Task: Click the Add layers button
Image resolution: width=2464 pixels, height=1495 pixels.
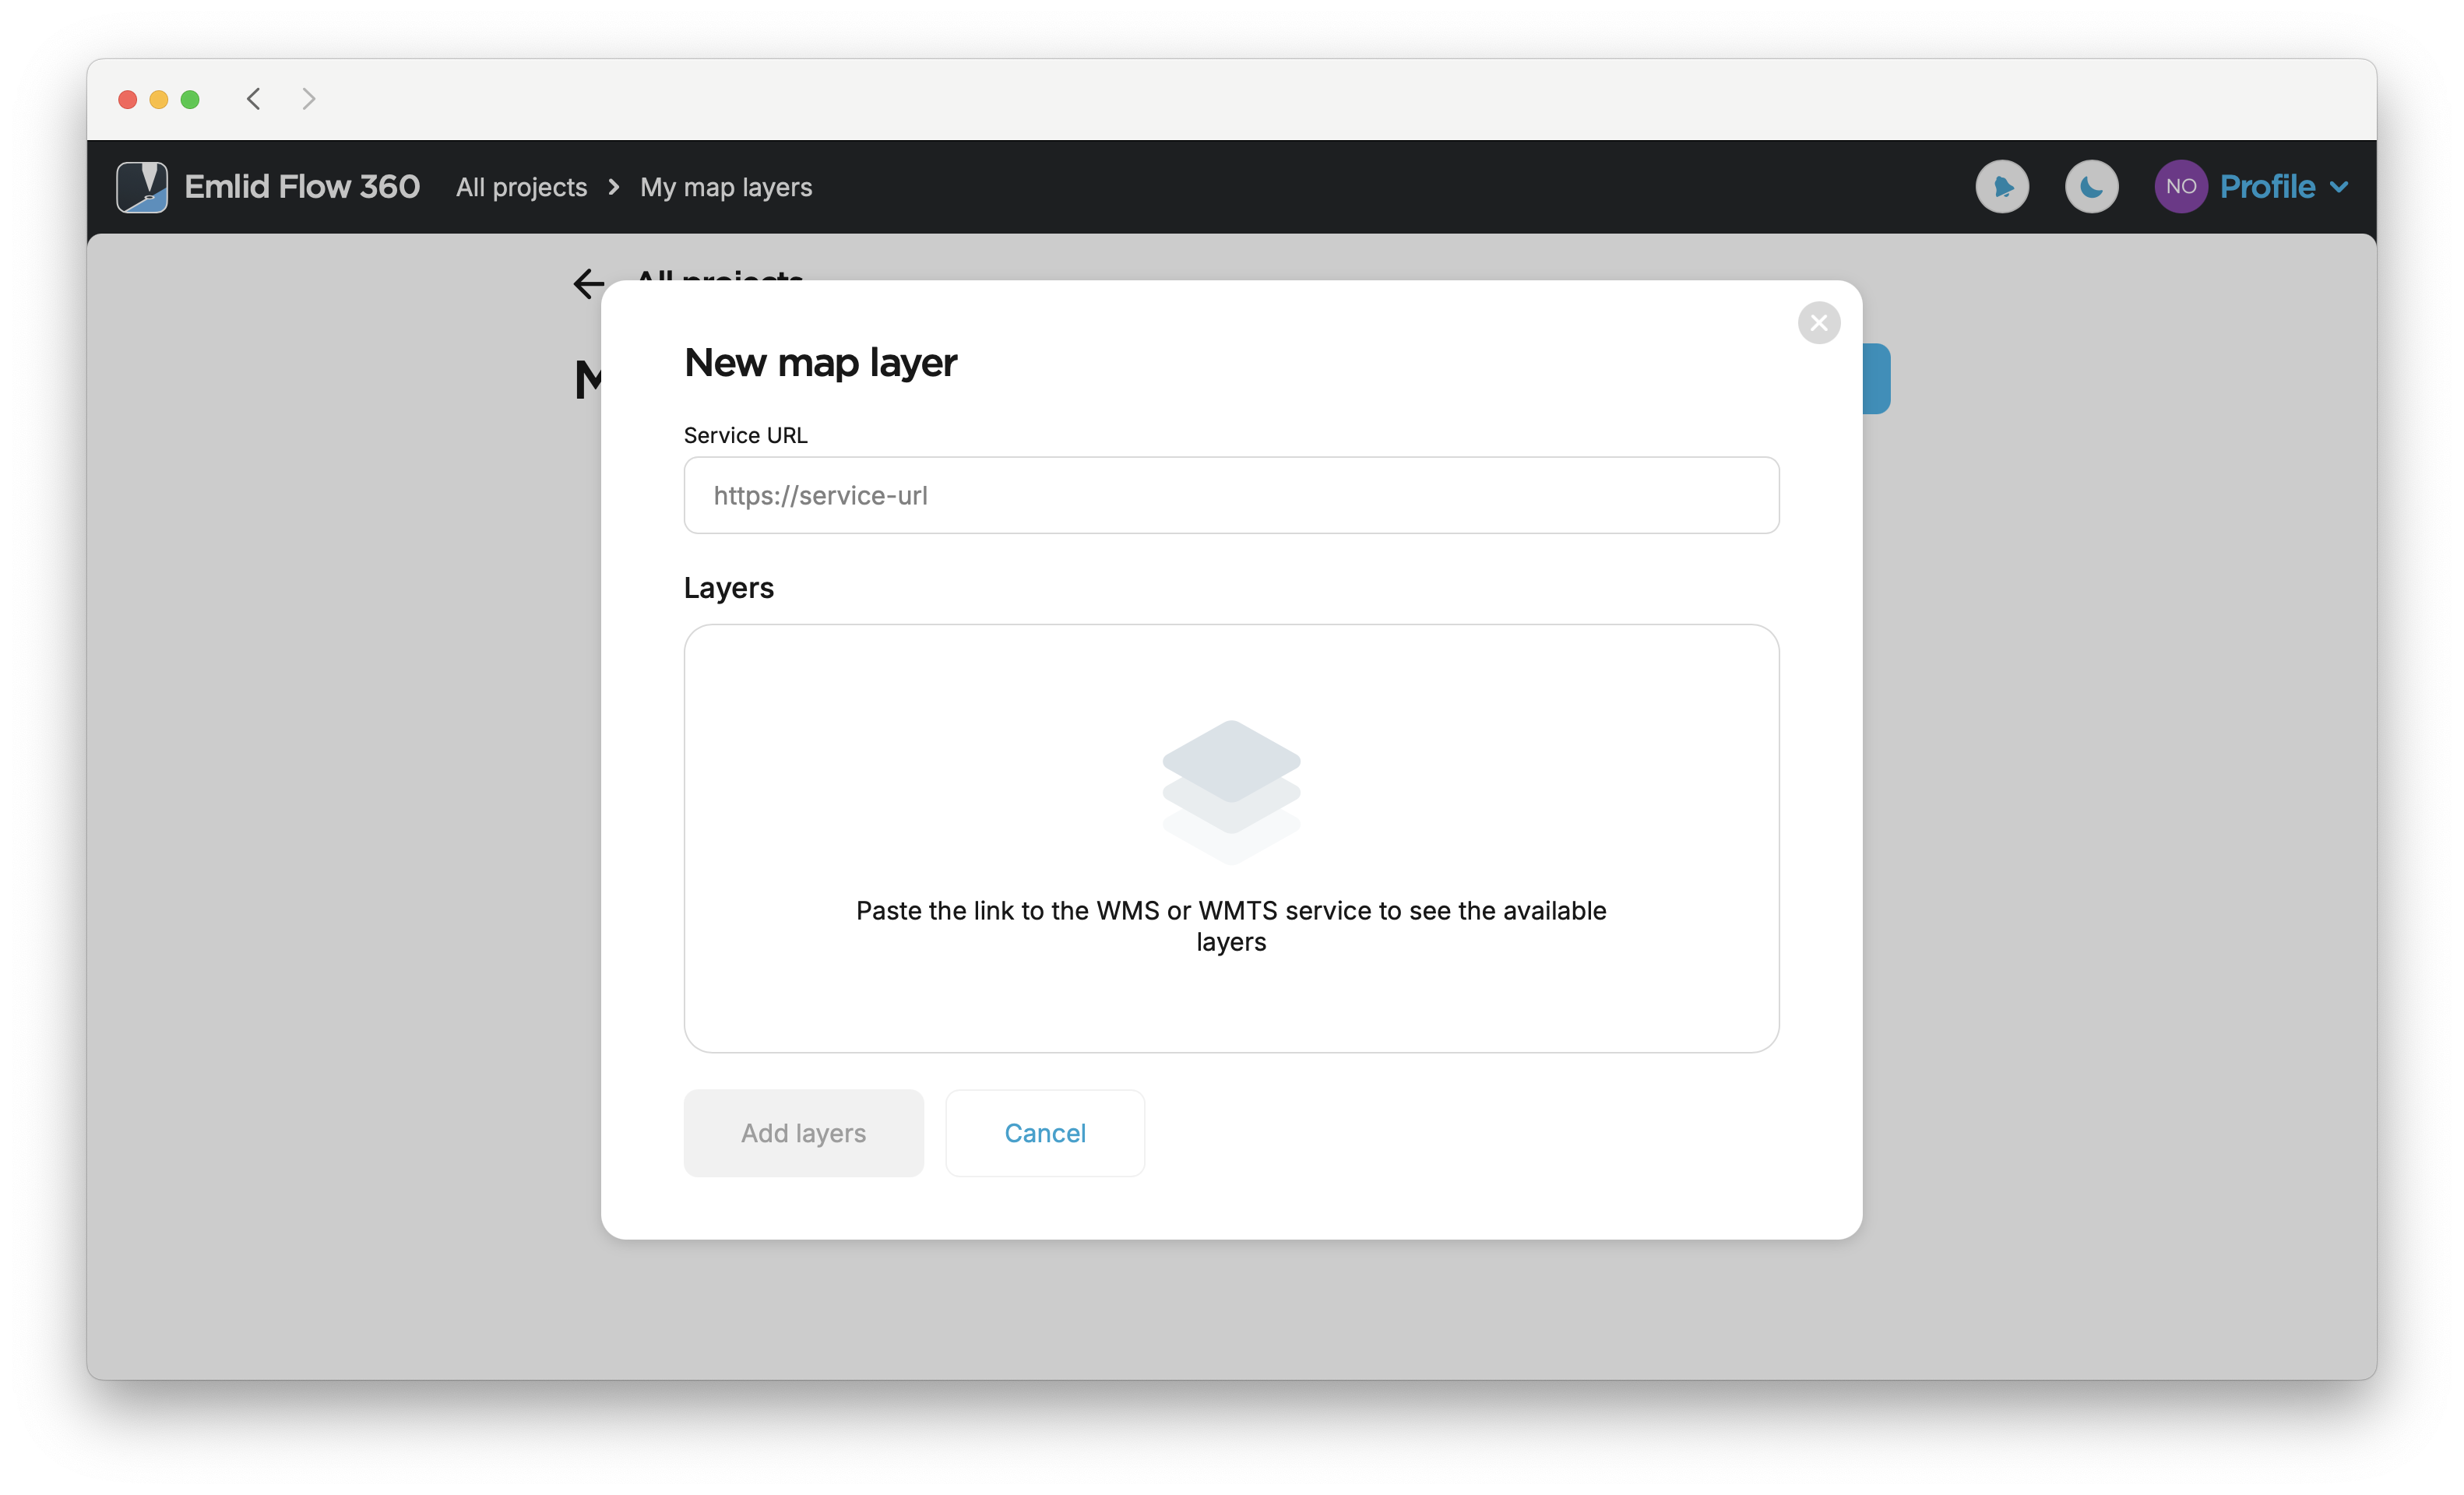Action: pyautogui.click(x=803, y=1132)
